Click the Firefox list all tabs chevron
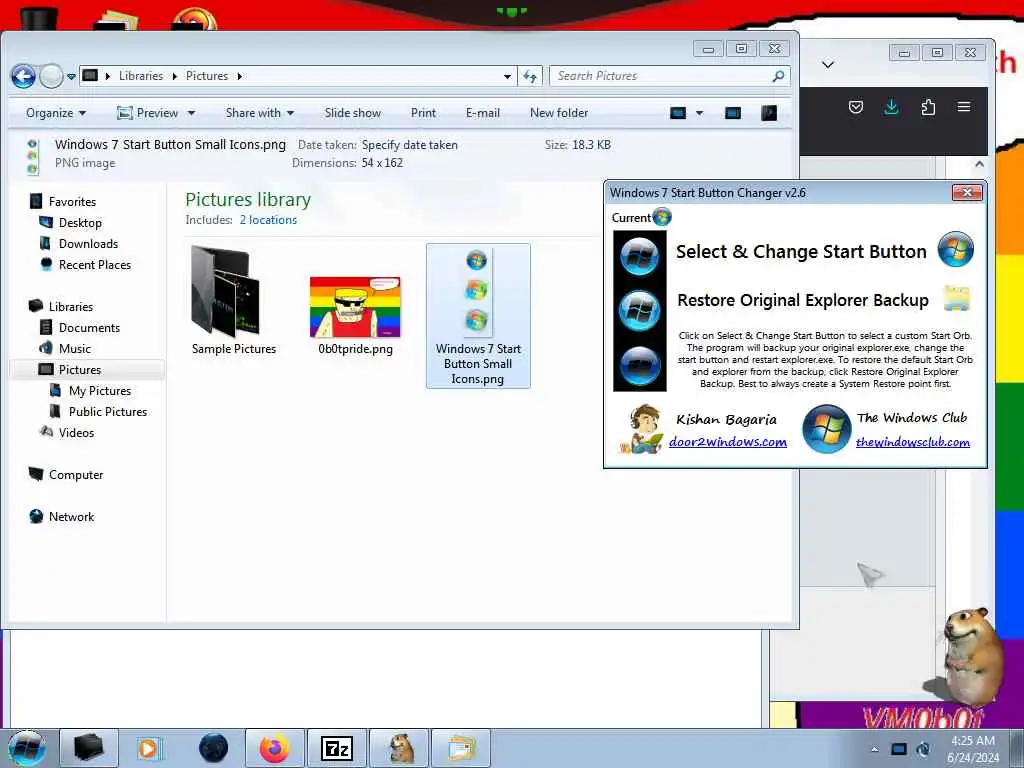This screenshot has height=768, width=1024. click(828, 64)
